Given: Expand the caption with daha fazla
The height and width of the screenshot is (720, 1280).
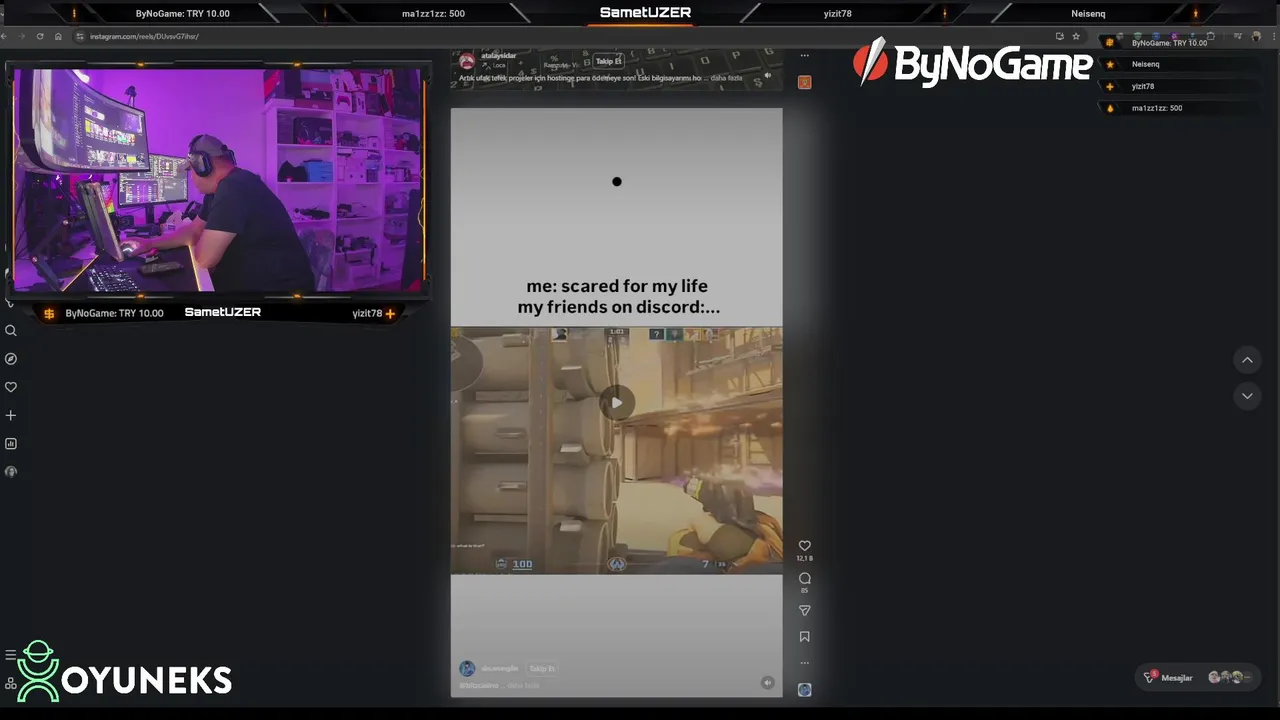Looking at the screenshot, I should point(523,685).
